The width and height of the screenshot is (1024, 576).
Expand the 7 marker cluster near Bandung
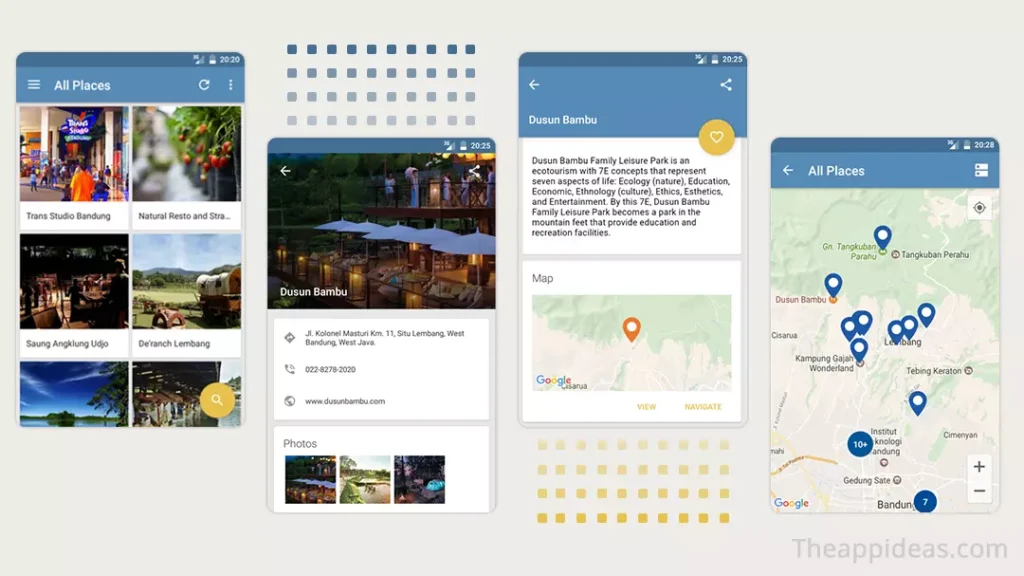(926, 503)
